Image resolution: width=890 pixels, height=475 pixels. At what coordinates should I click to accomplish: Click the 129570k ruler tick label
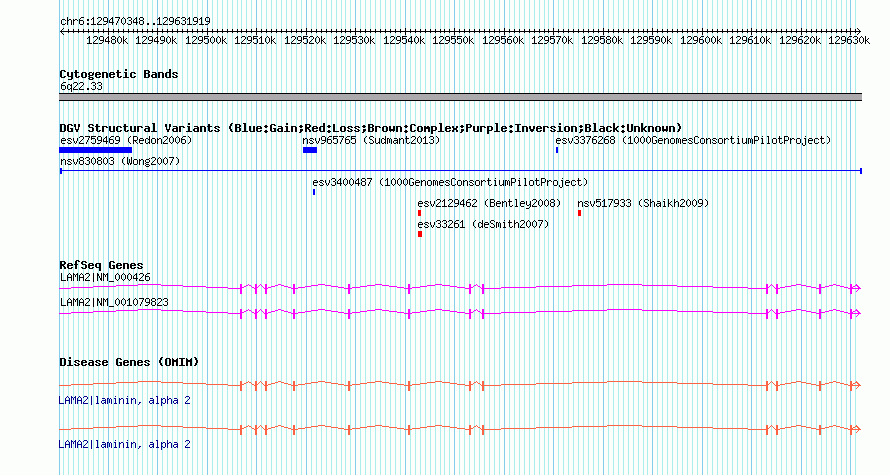tap(552, 40)
